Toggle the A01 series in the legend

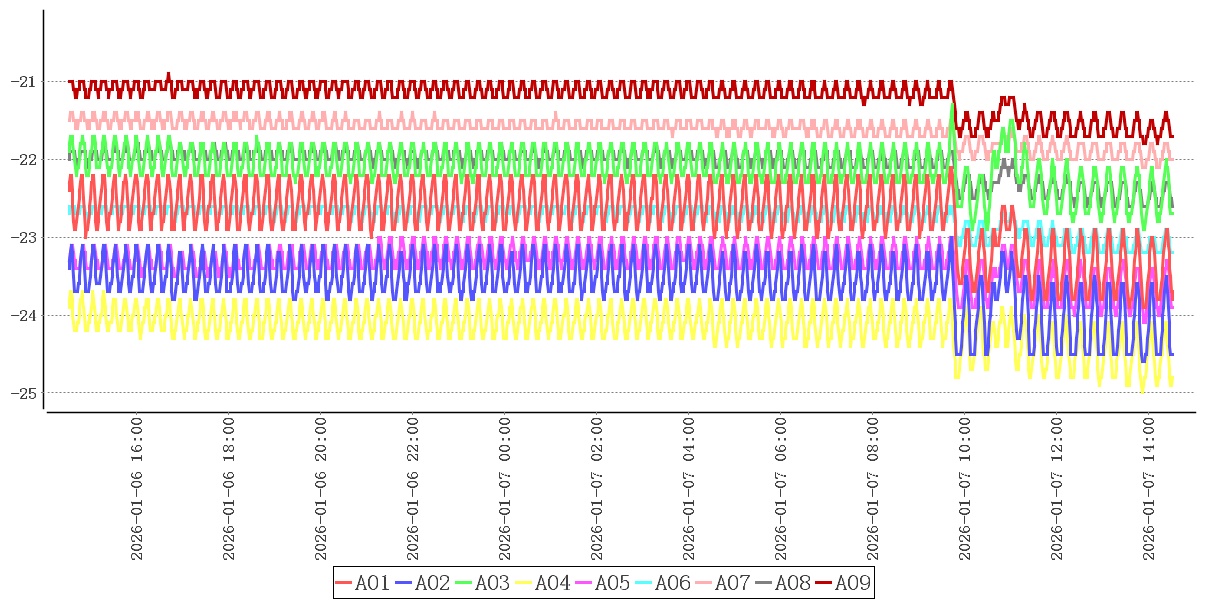pyautogui.click(x=363, y=583)
